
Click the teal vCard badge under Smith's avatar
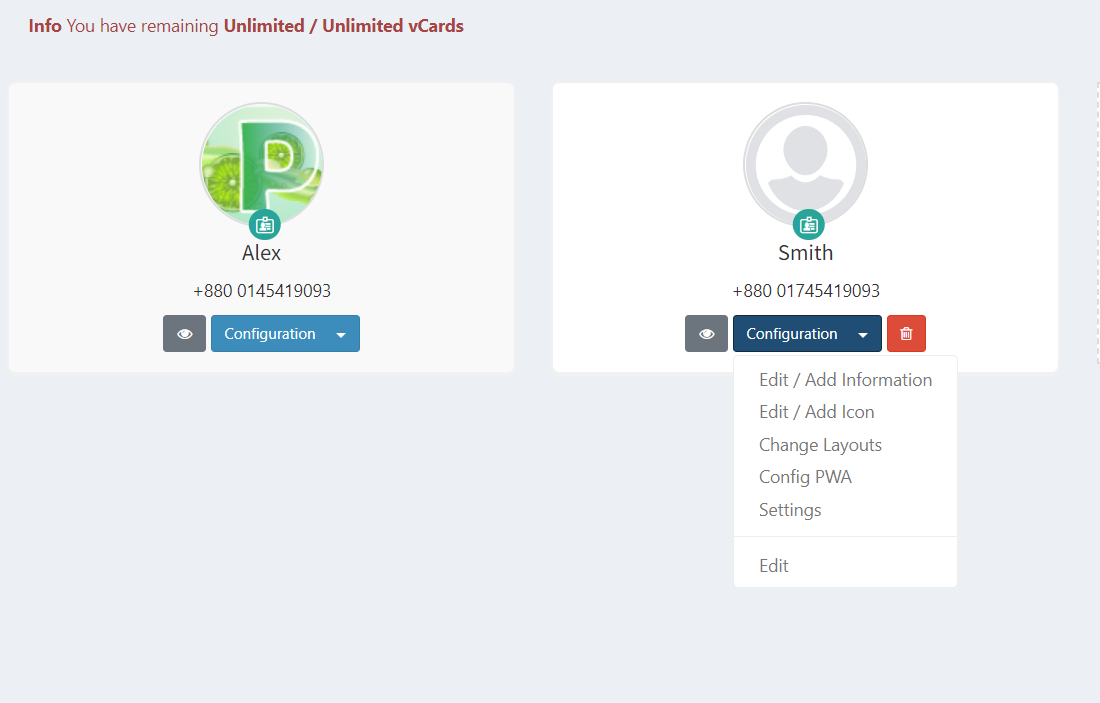pyautogui.click(x=808, y=224)
